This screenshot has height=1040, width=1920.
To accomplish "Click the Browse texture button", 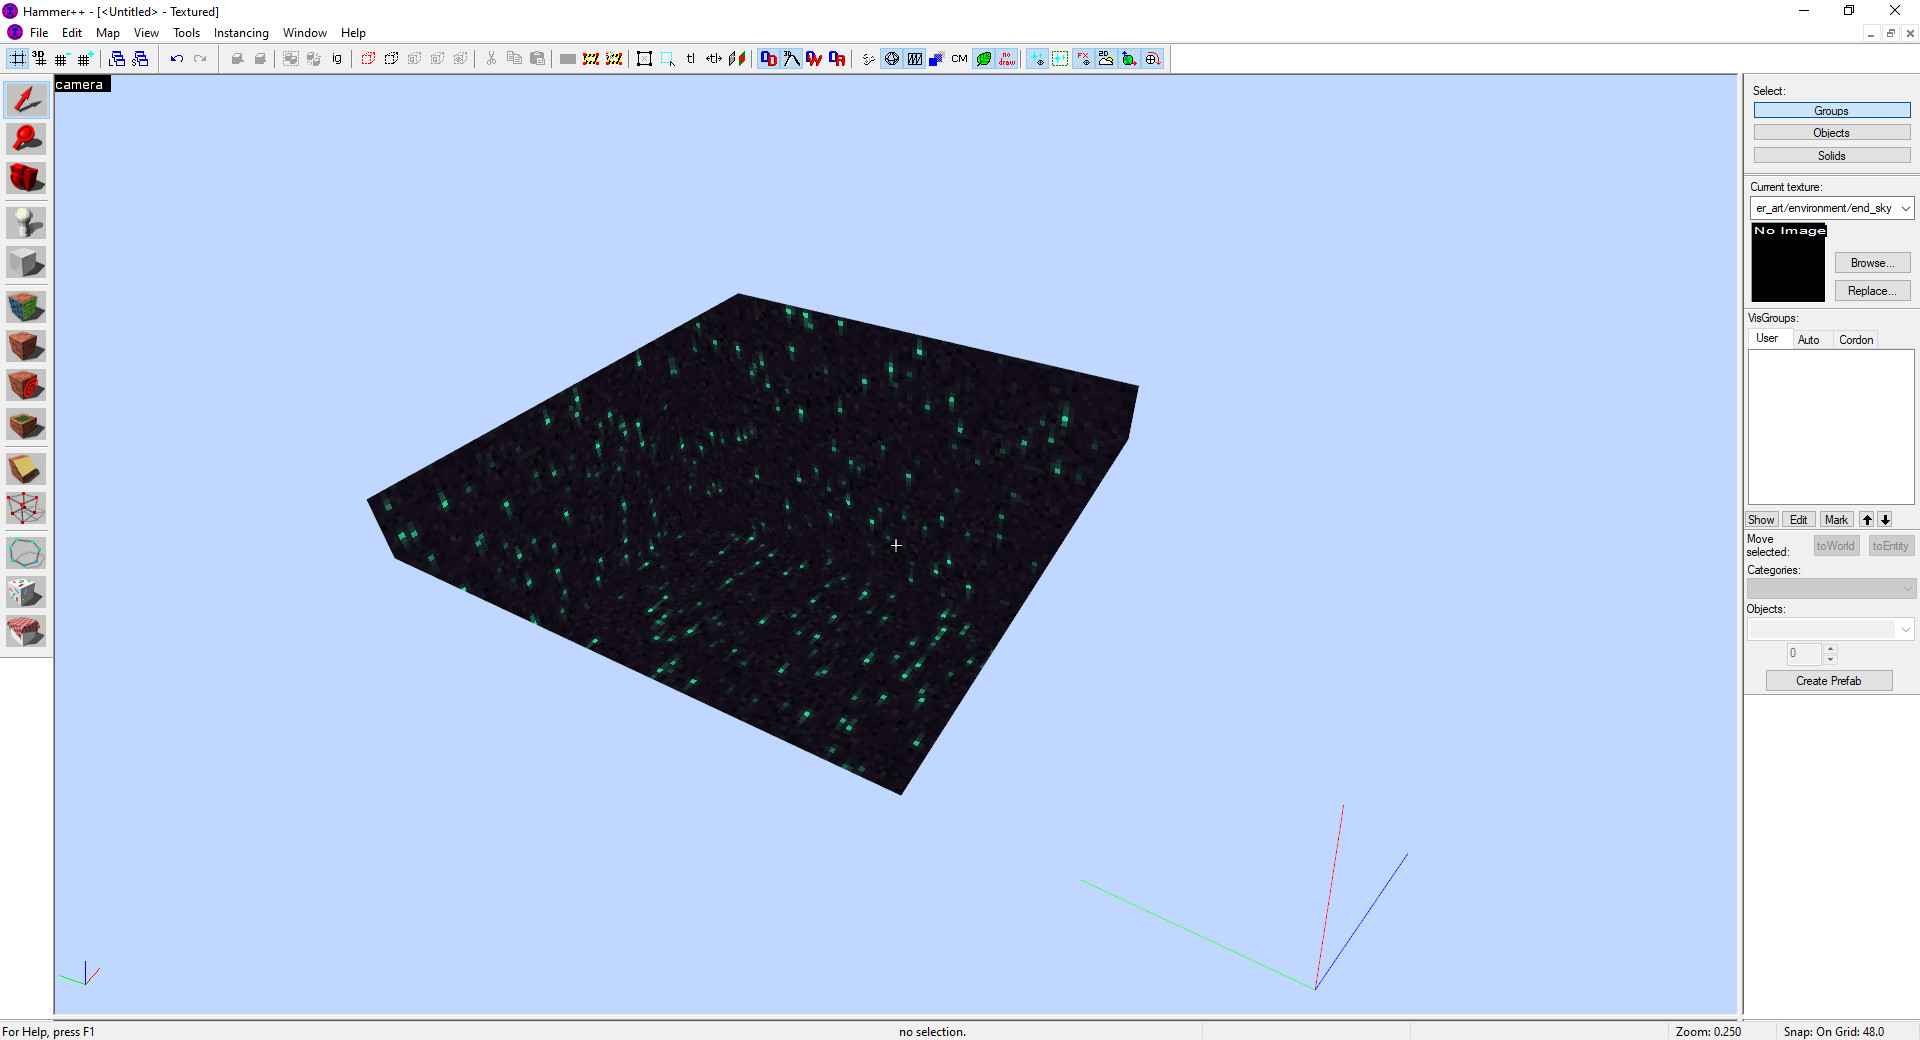I will pyautogui.click(x=1871, y=262).
